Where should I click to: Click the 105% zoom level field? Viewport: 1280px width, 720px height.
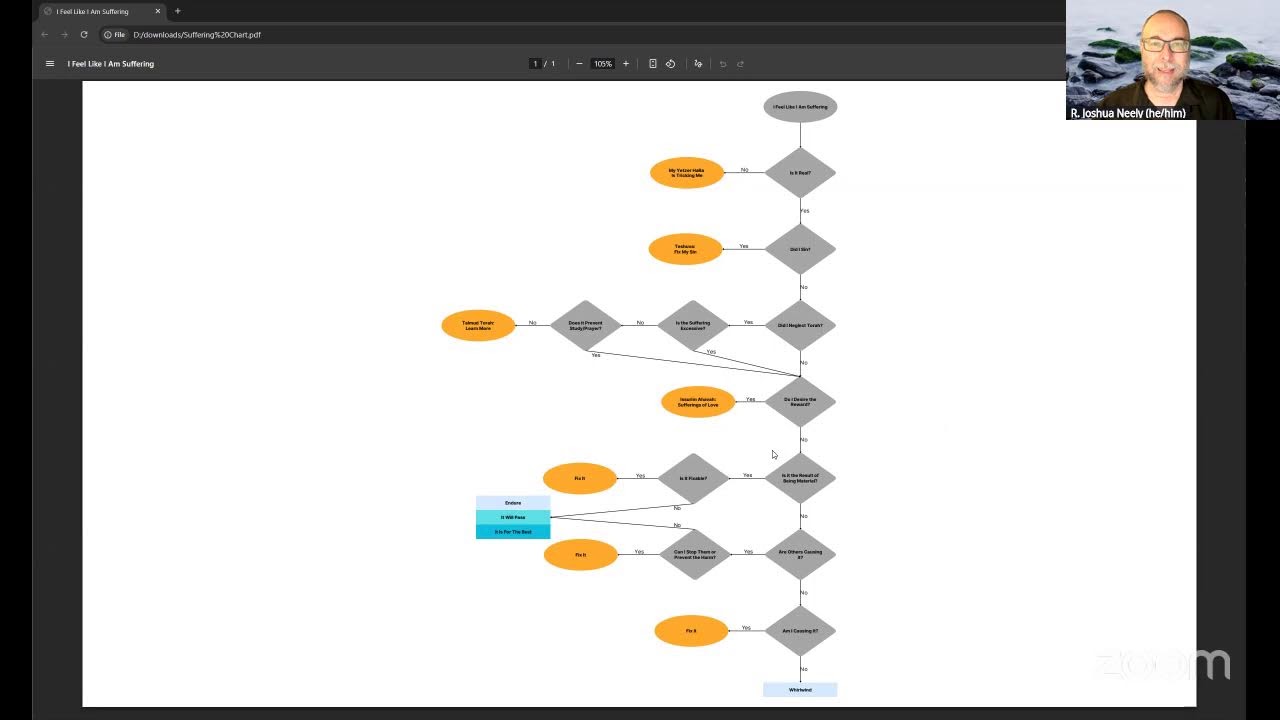602,64
